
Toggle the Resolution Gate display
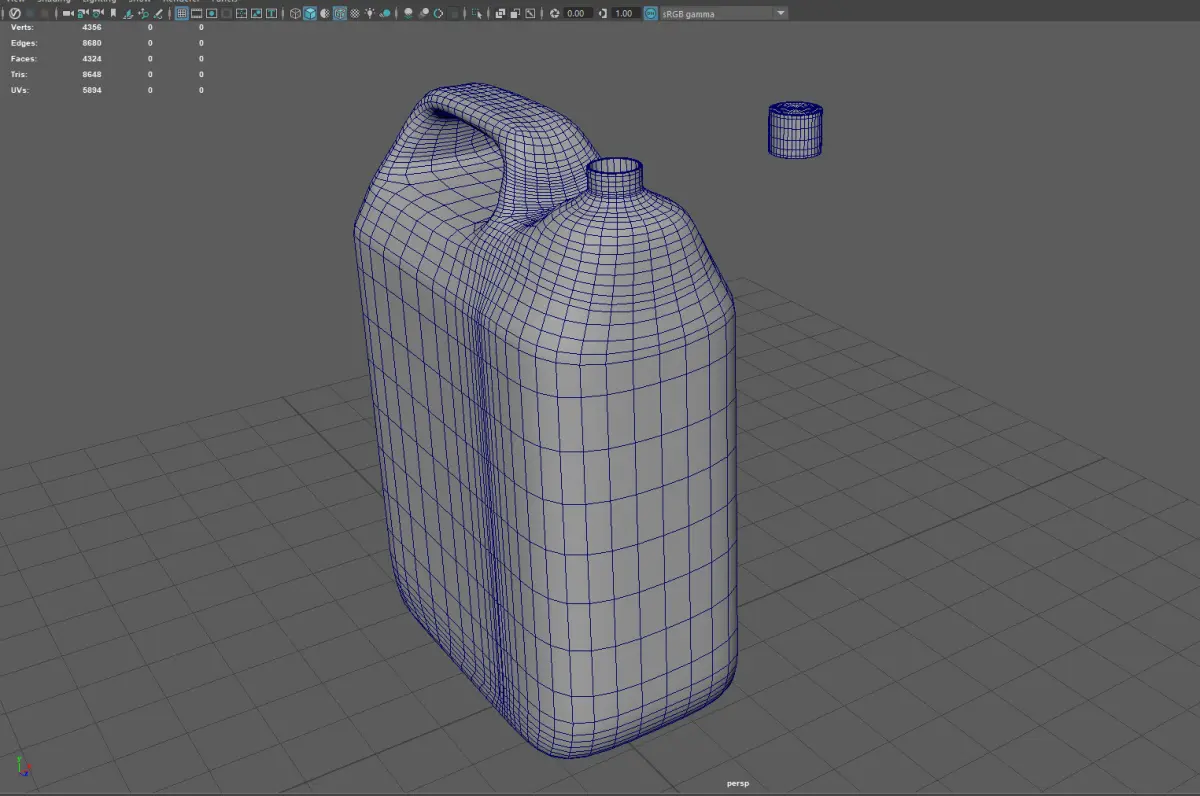click(211, 13)
